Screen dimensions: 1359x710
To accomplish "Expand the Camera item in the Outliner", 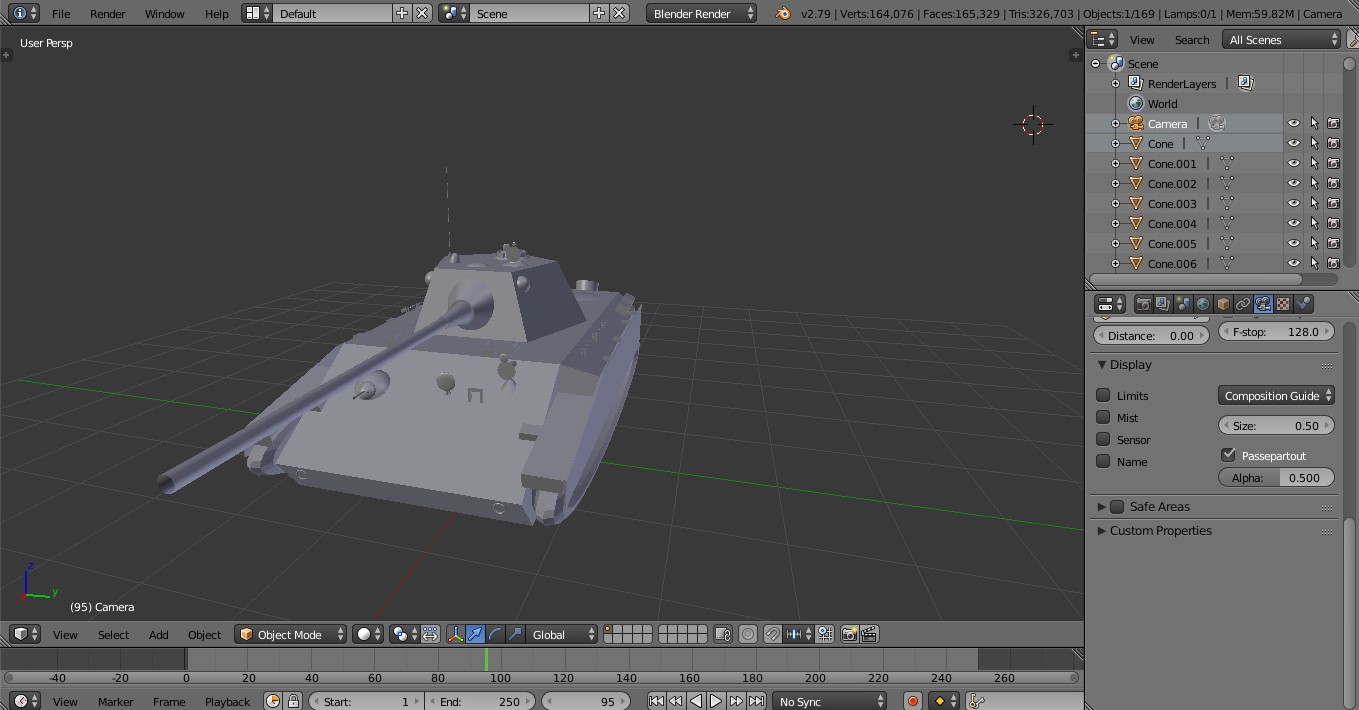I will [1114, 122].
